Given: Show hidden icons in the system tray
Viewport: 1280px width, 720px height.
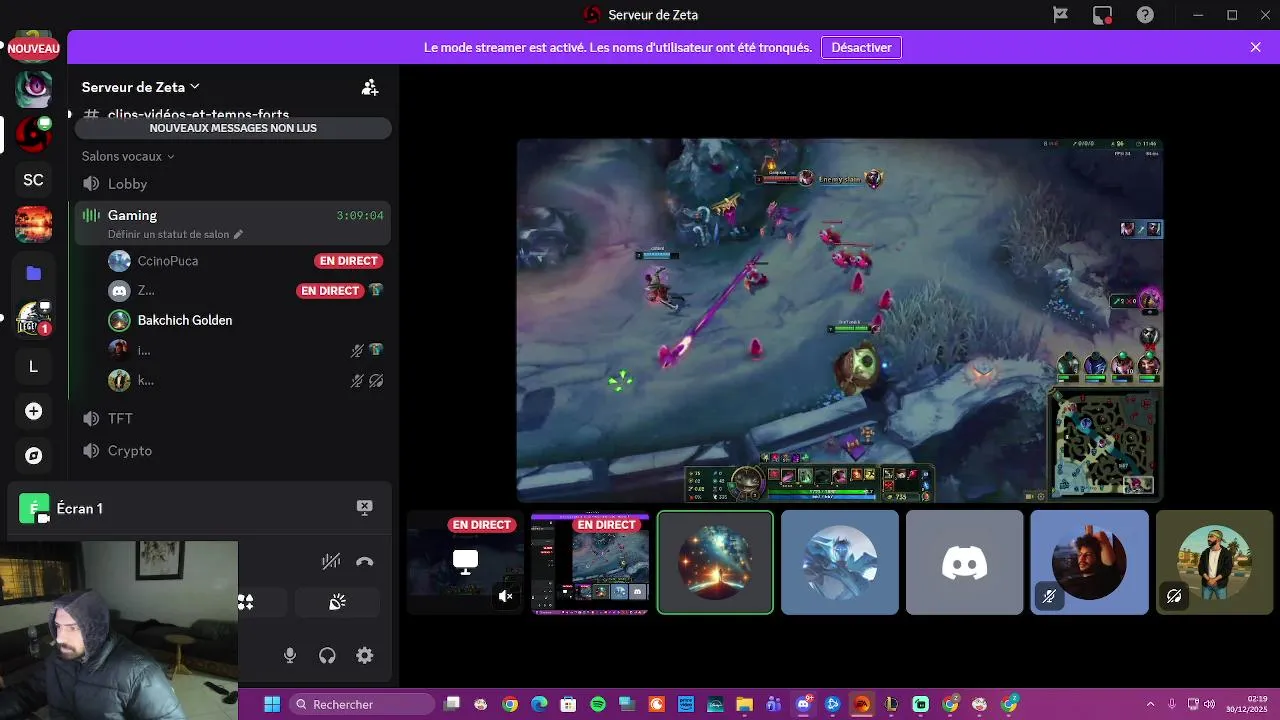Looking at the screenshot, I should 1150,704.
